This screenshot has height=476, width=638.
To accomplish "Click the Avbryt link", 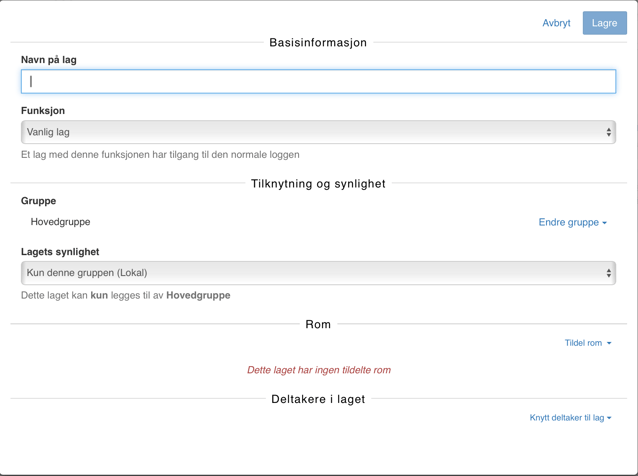I will tap(556, 23).
